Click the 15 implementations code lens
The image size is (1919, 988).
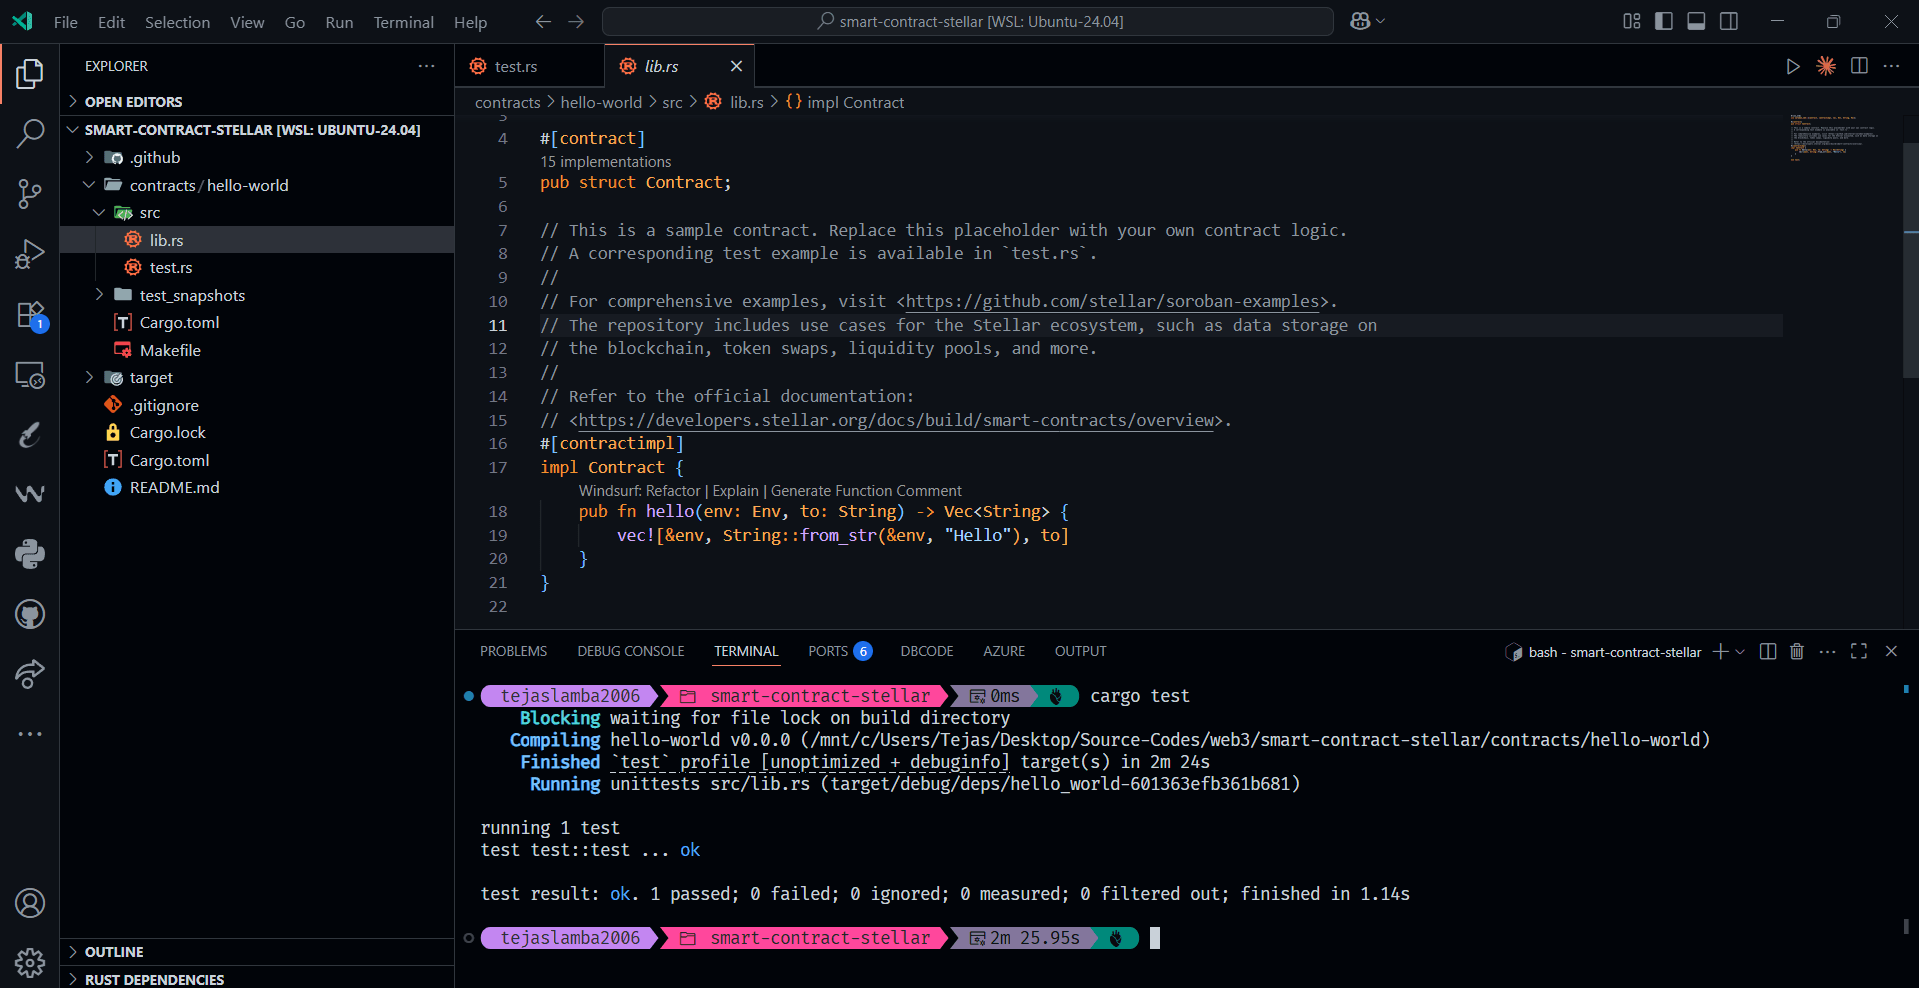pos(606,162)
